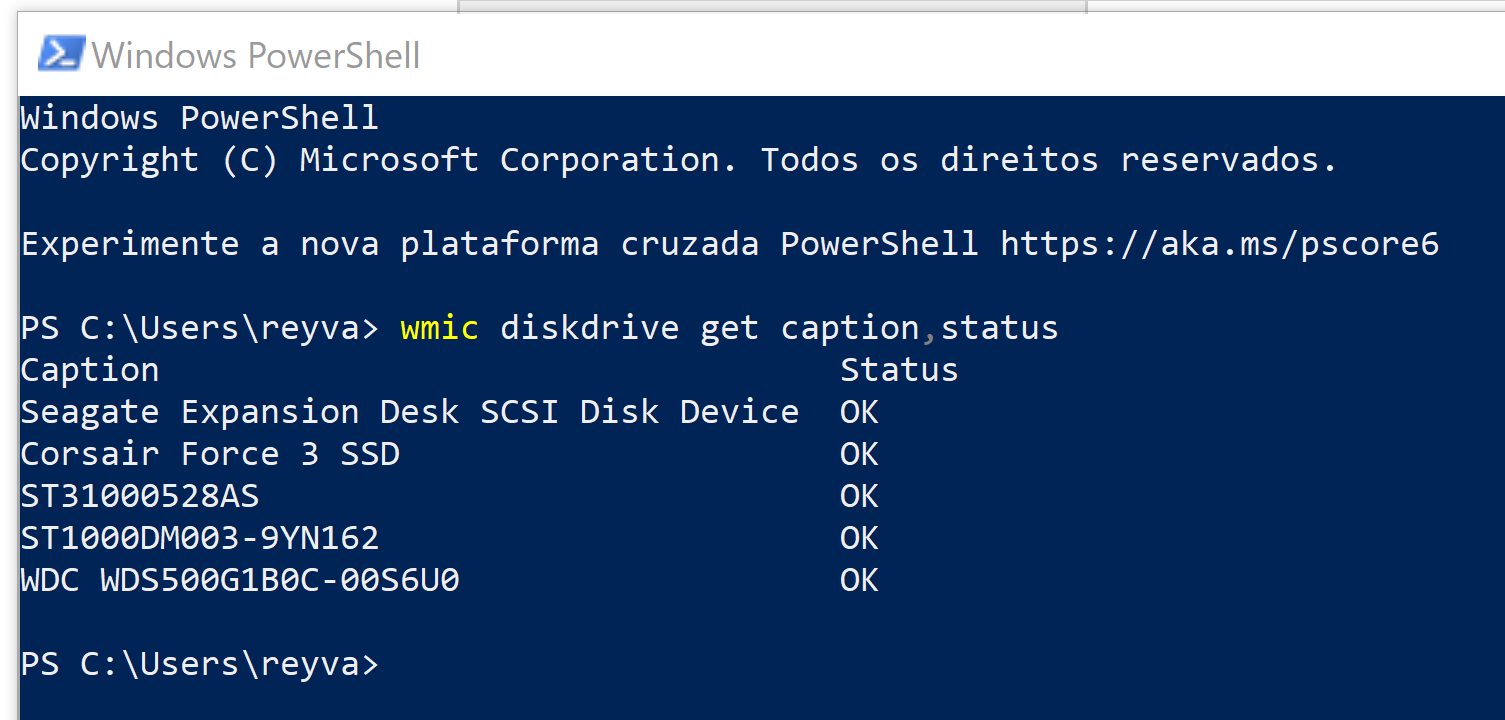This screenshot has height=720, width=1505.
Task: Click the yellow wmic command word
Action: 440,328
